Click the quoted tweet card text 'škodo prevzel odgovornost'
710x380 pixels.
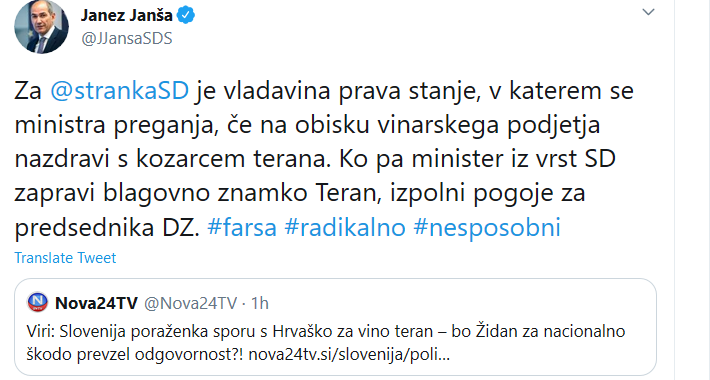pyautogui.click(x=135, y=354)
